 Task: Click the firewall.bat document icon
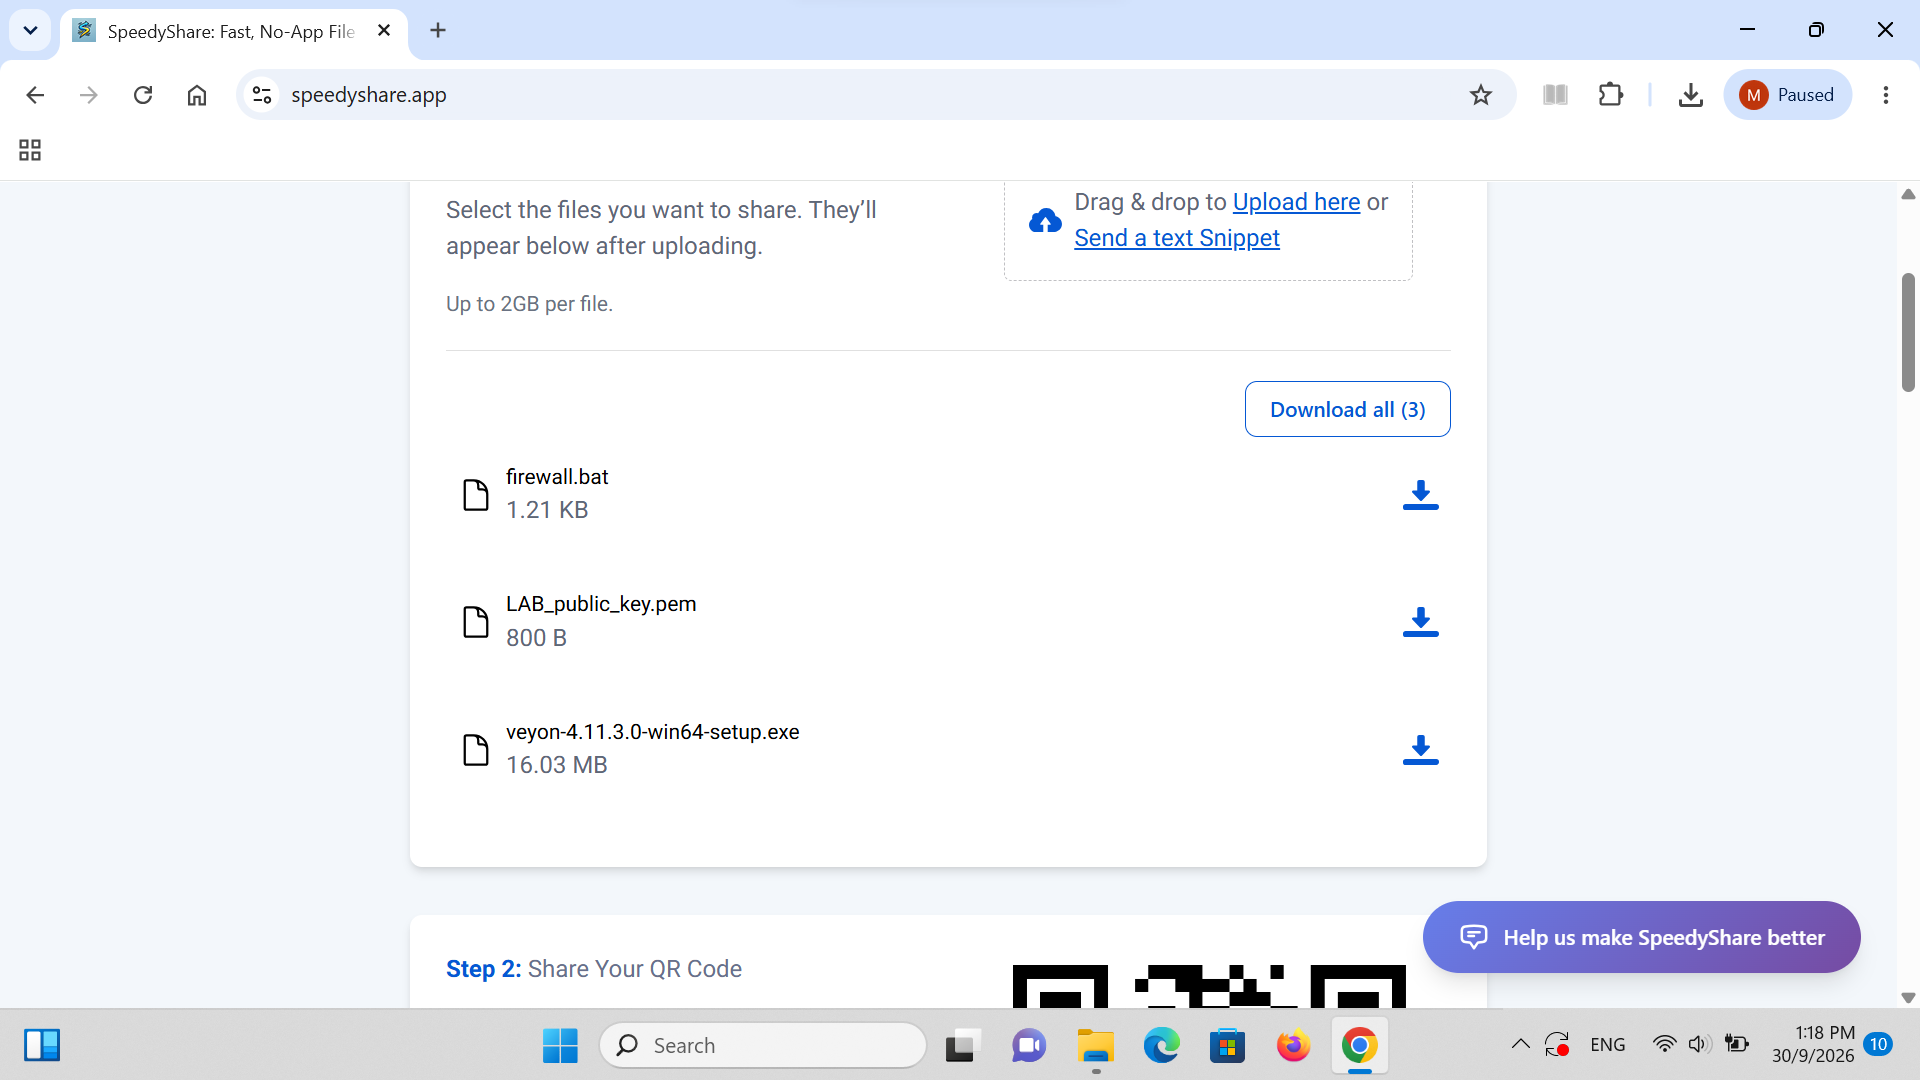coord(476,494)
